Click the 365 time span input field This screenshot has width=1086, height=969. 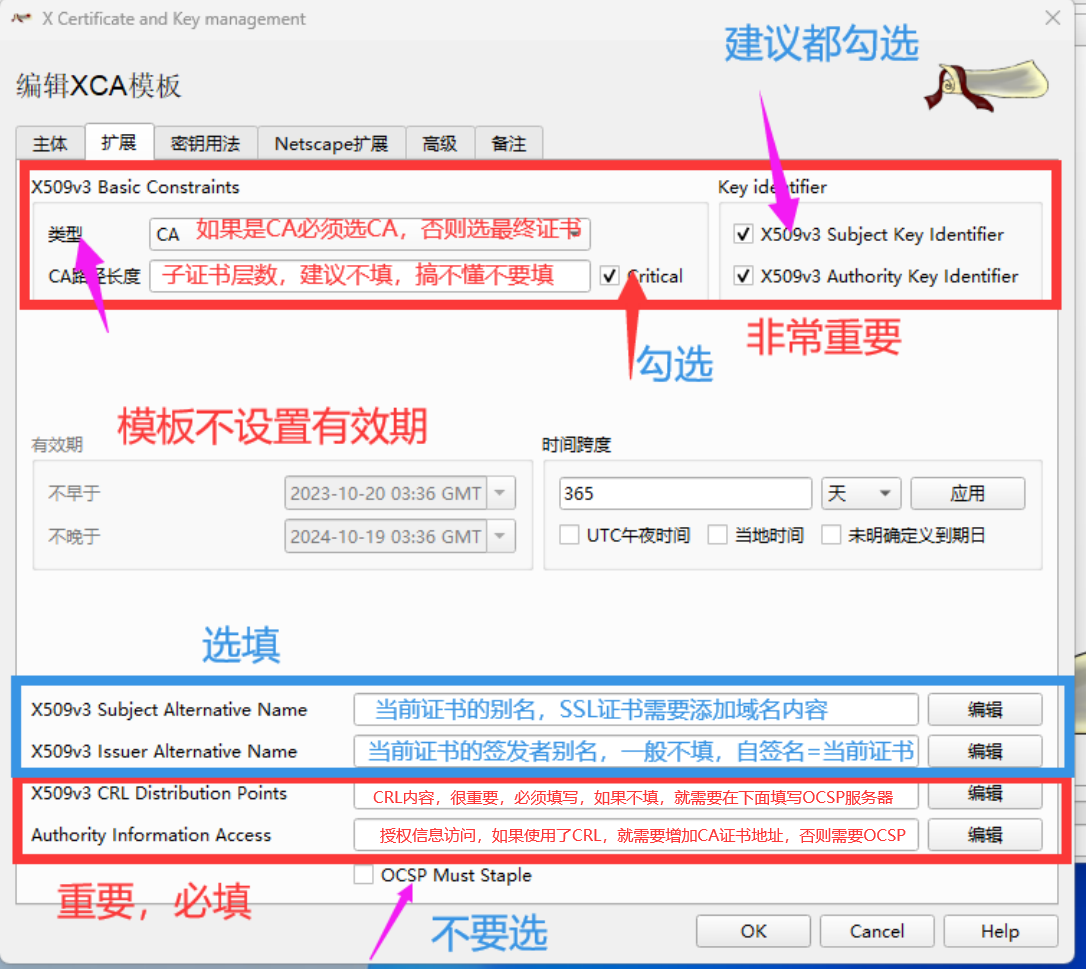click(x=684, y=493)
